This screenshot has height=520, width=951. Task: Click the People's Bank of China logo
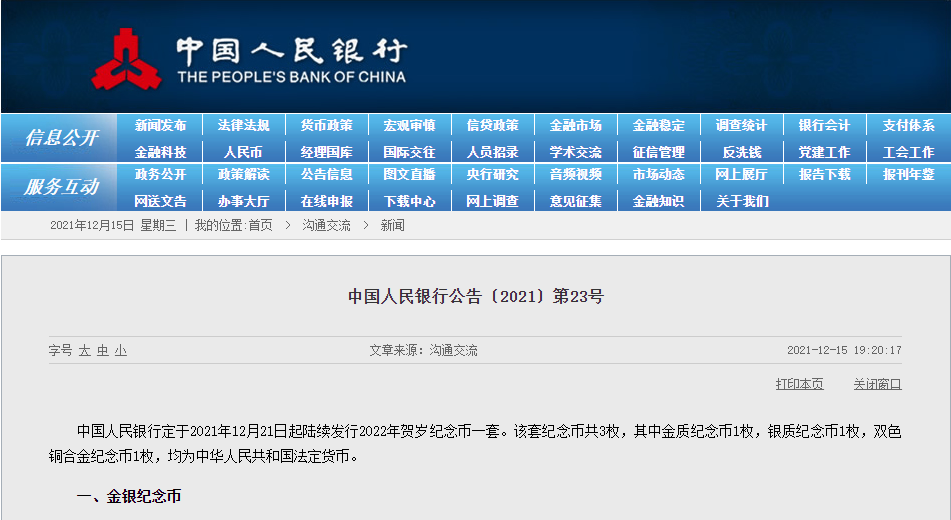point(249,59)
